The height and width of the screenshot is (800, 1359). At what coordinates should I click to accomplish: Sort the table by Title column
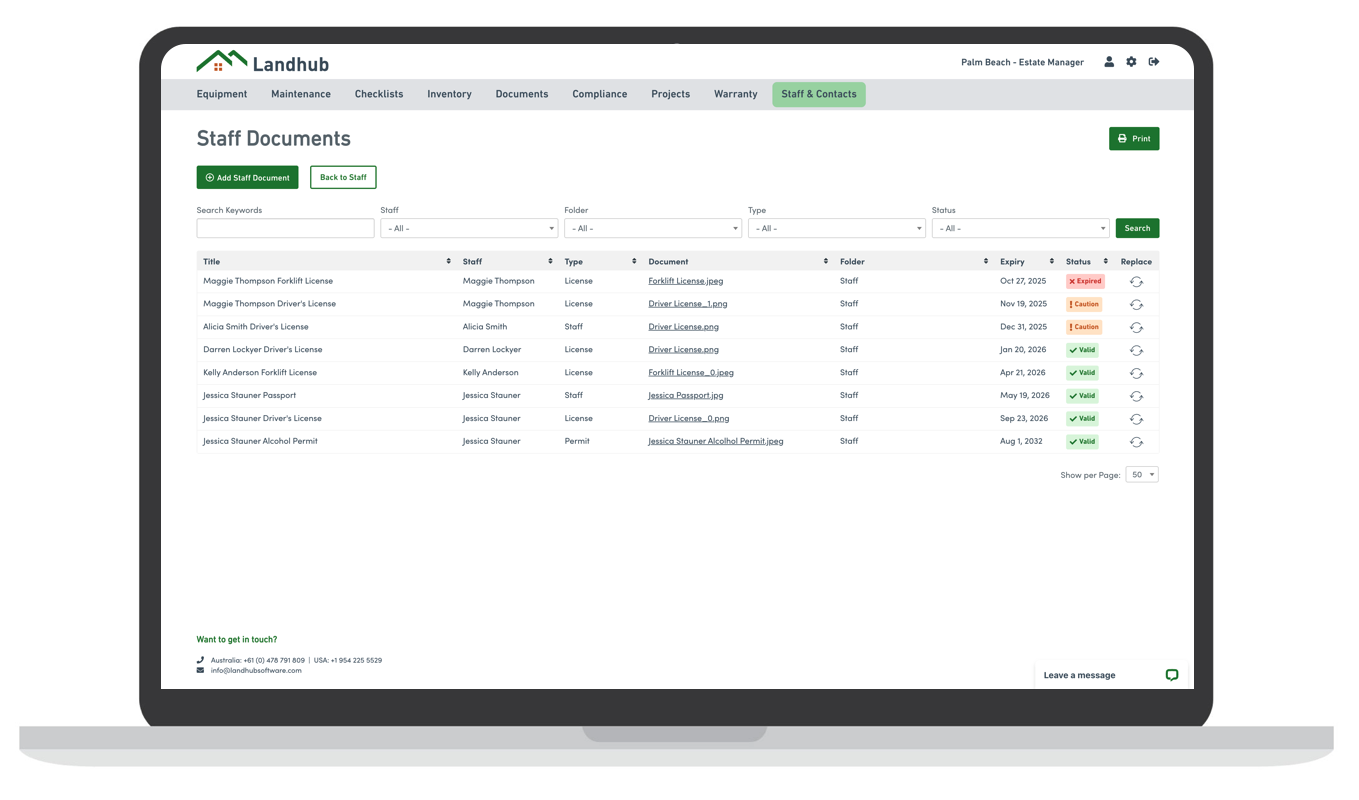click(448, 262)
